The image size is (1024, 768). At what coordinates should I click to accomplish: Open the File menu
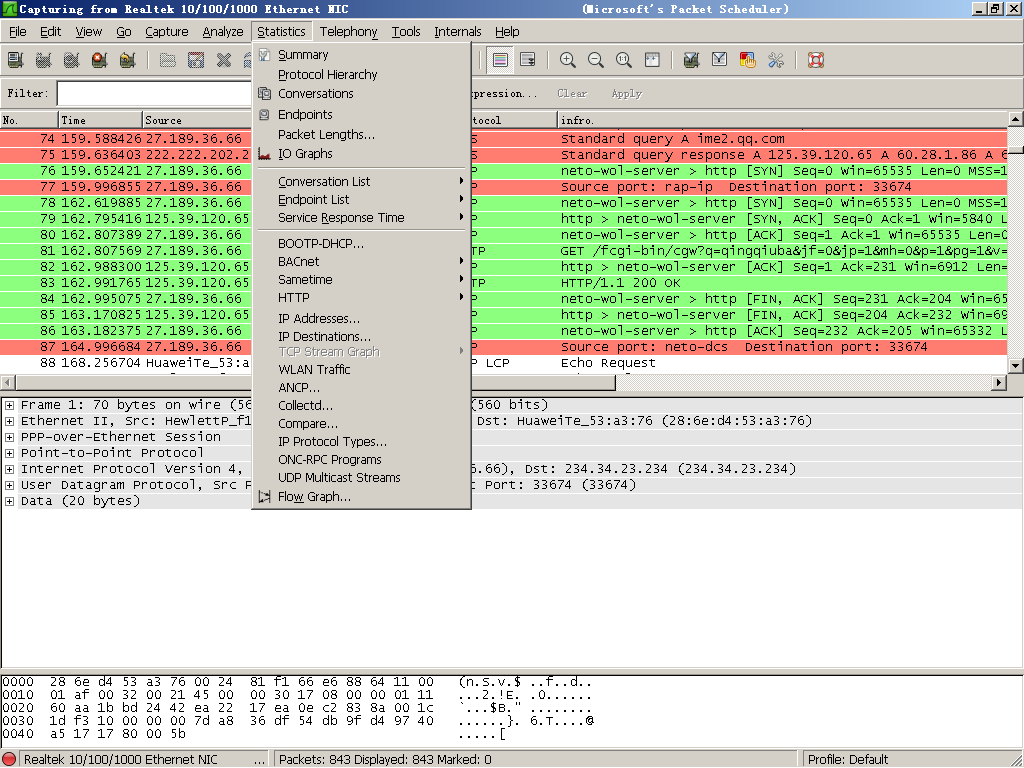pos(18,31)
